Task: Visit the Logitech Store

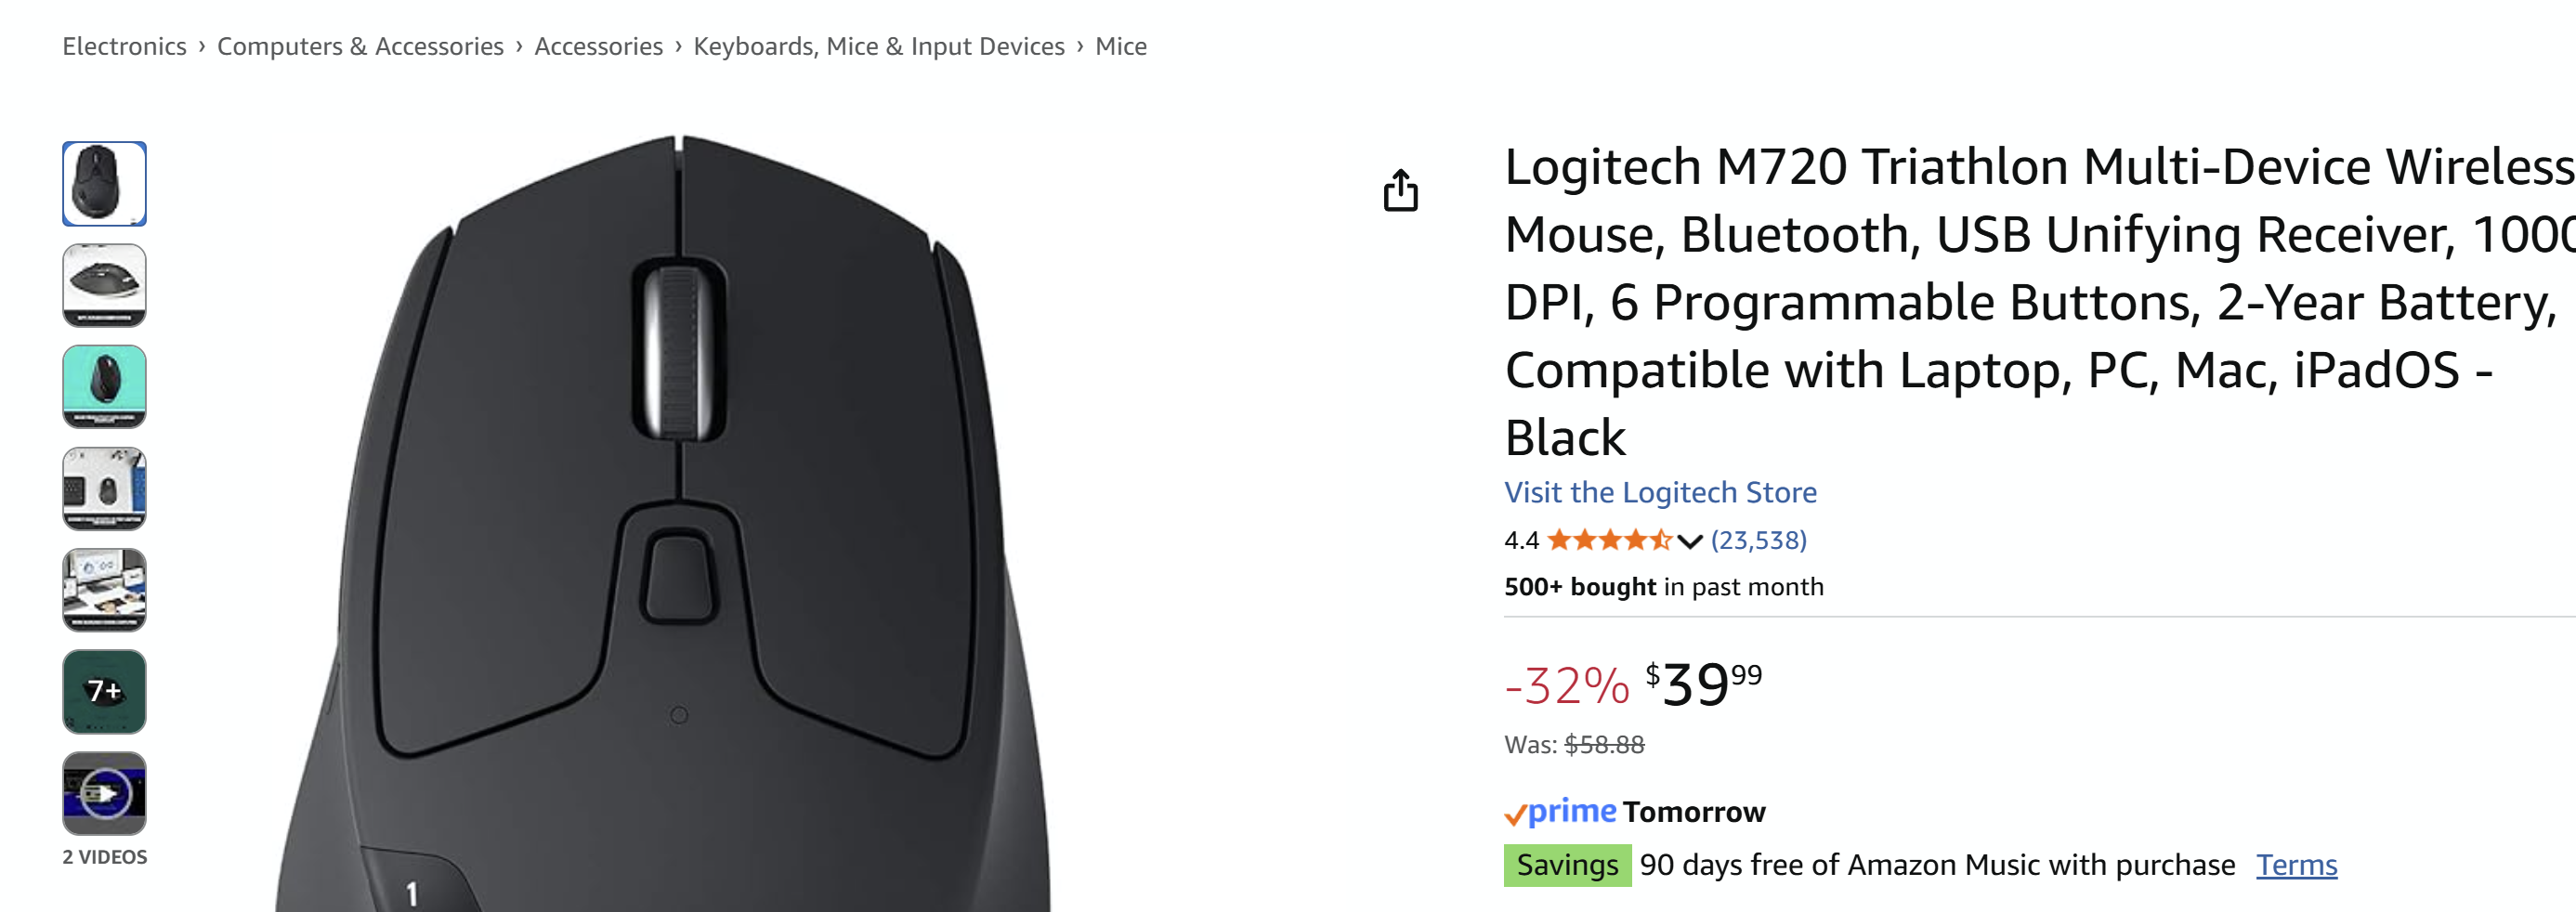Action: [x=1660, y=492]
